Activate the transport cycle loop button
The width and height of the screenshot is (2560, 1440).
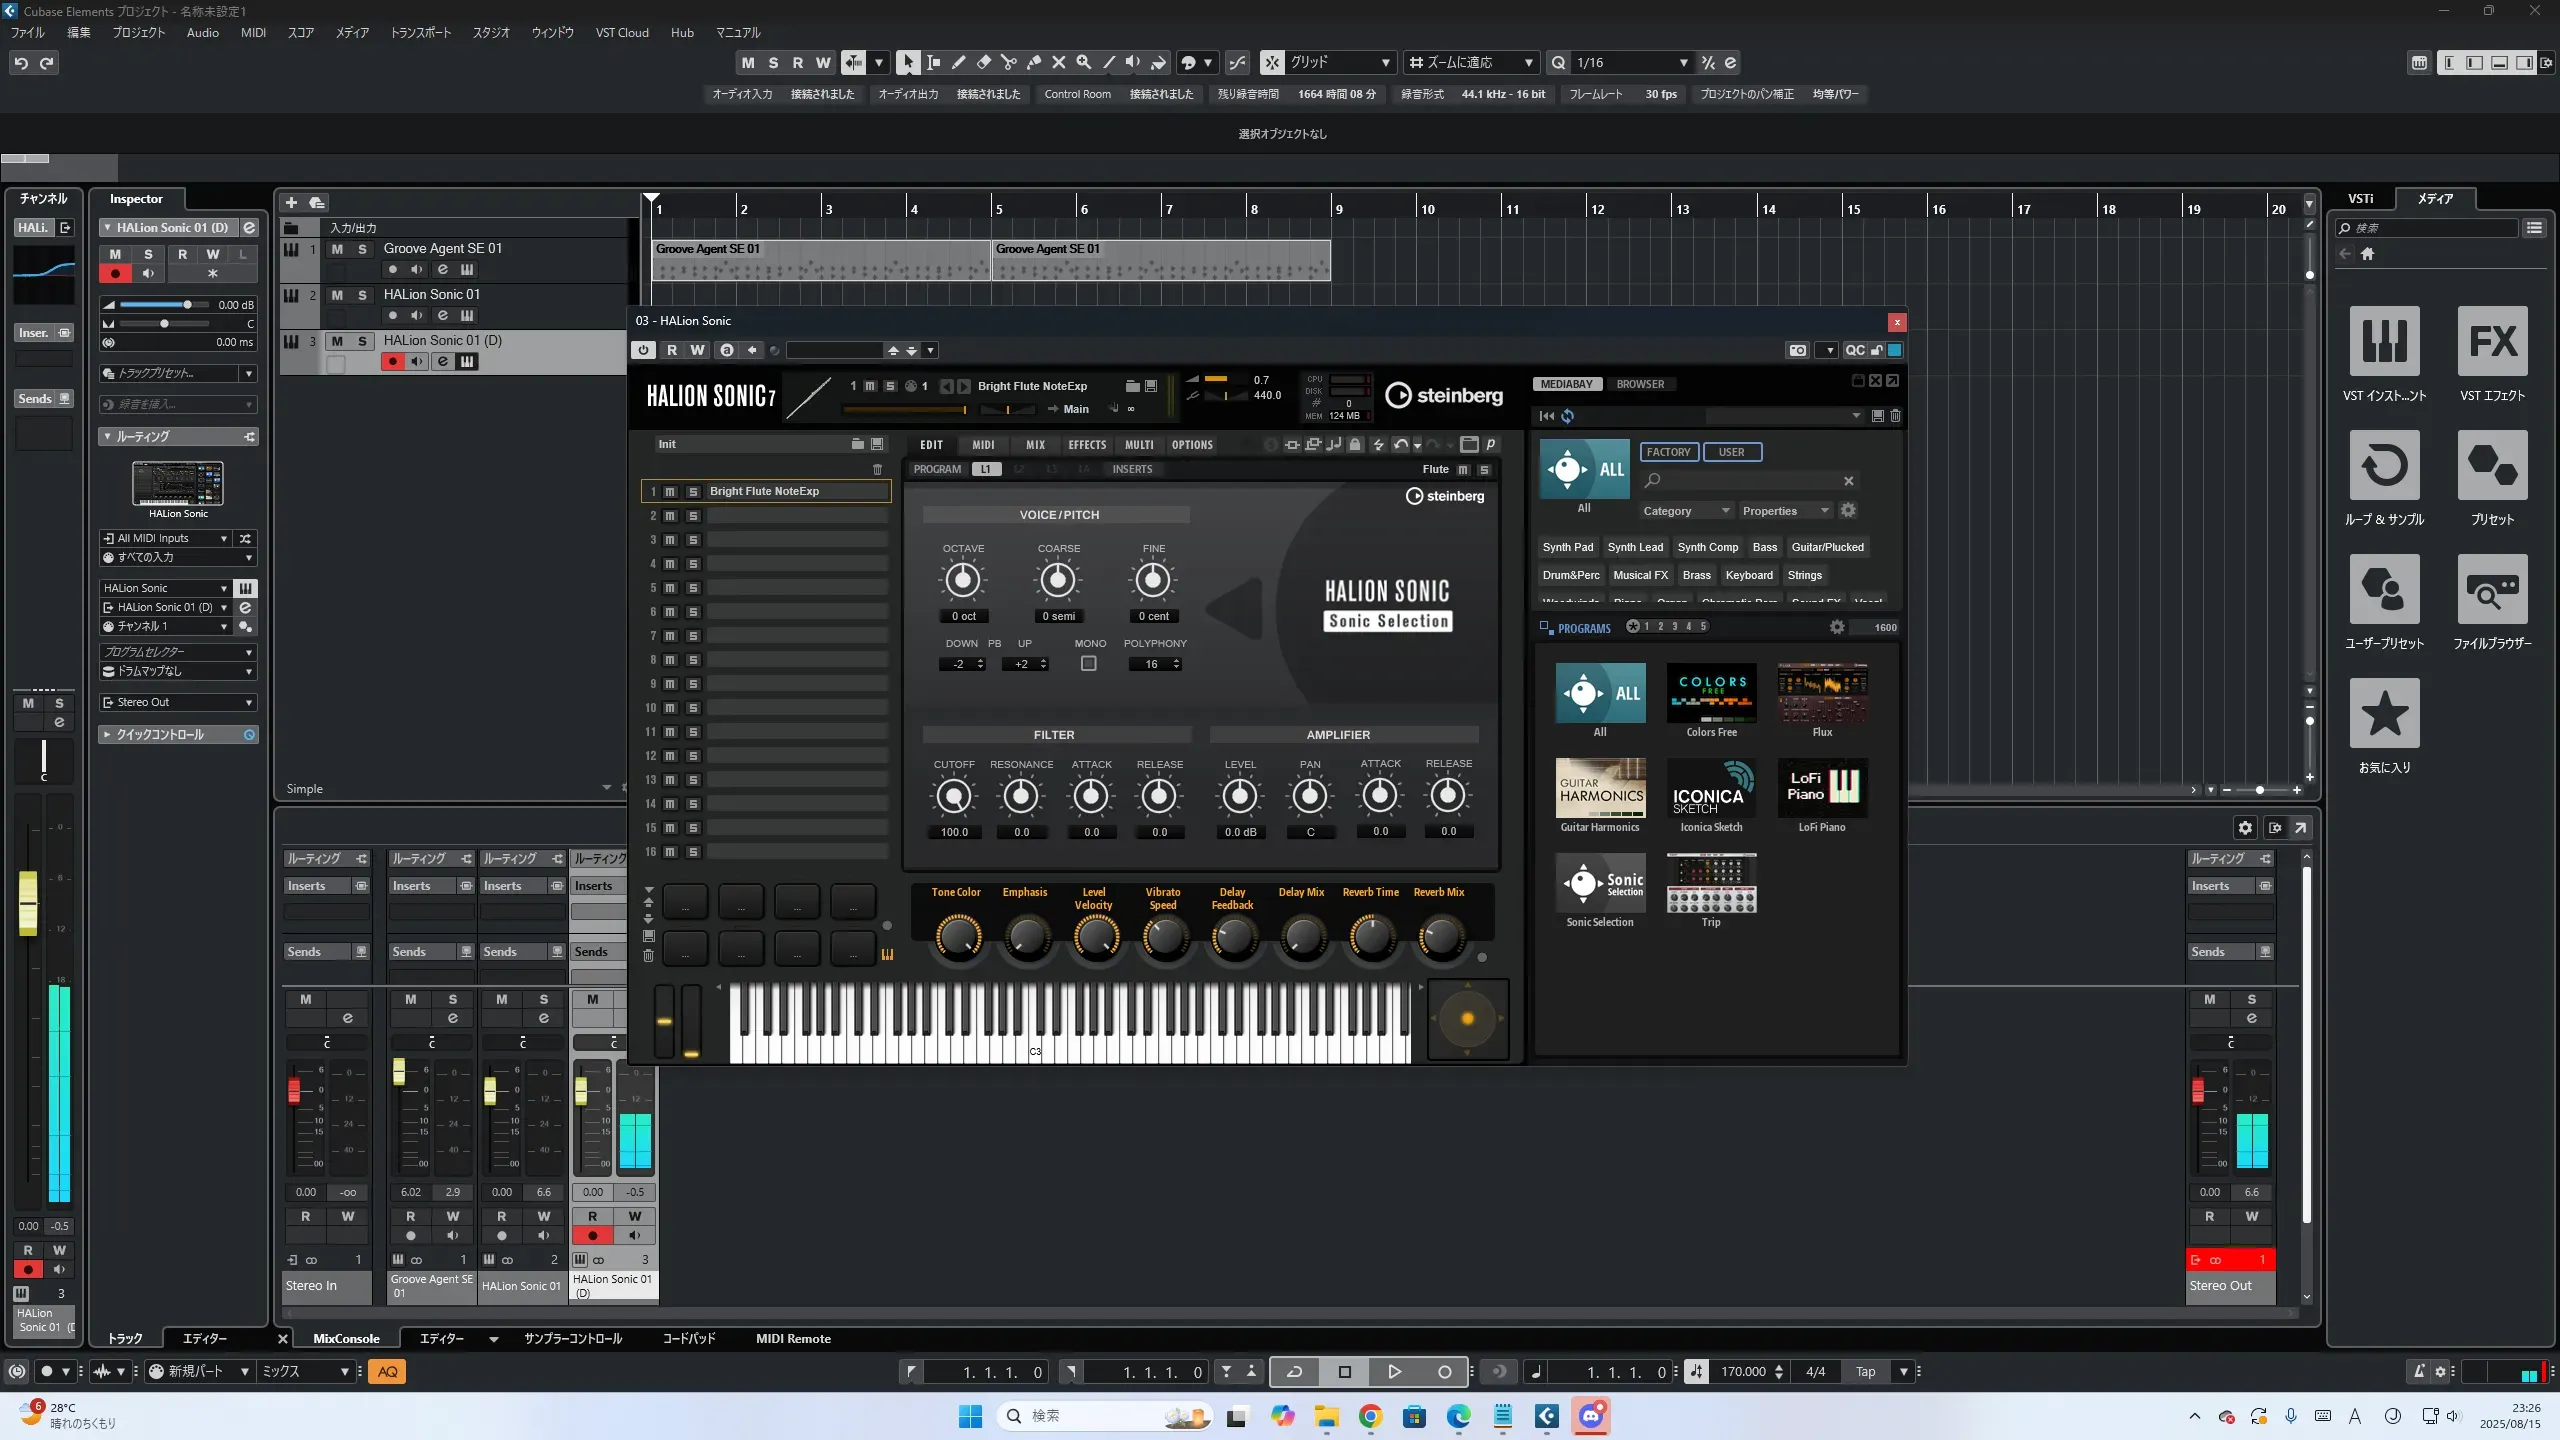tap(1294, 1372)
